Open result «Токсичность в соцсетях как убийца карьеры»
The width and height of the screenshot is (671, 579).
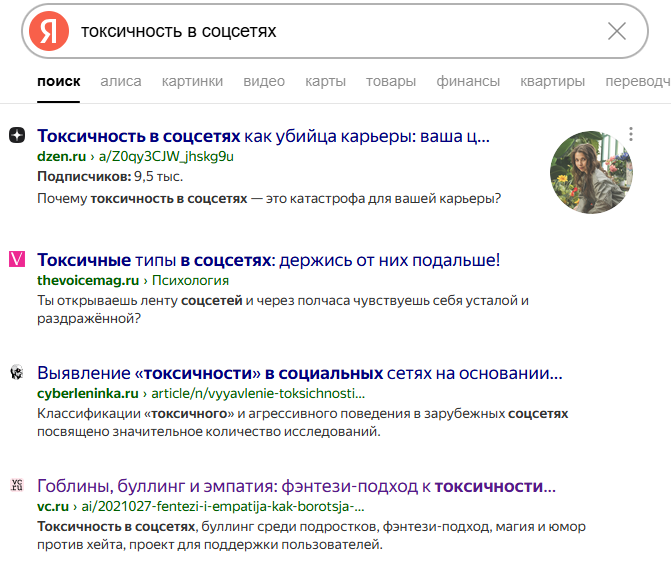(263, 136)
